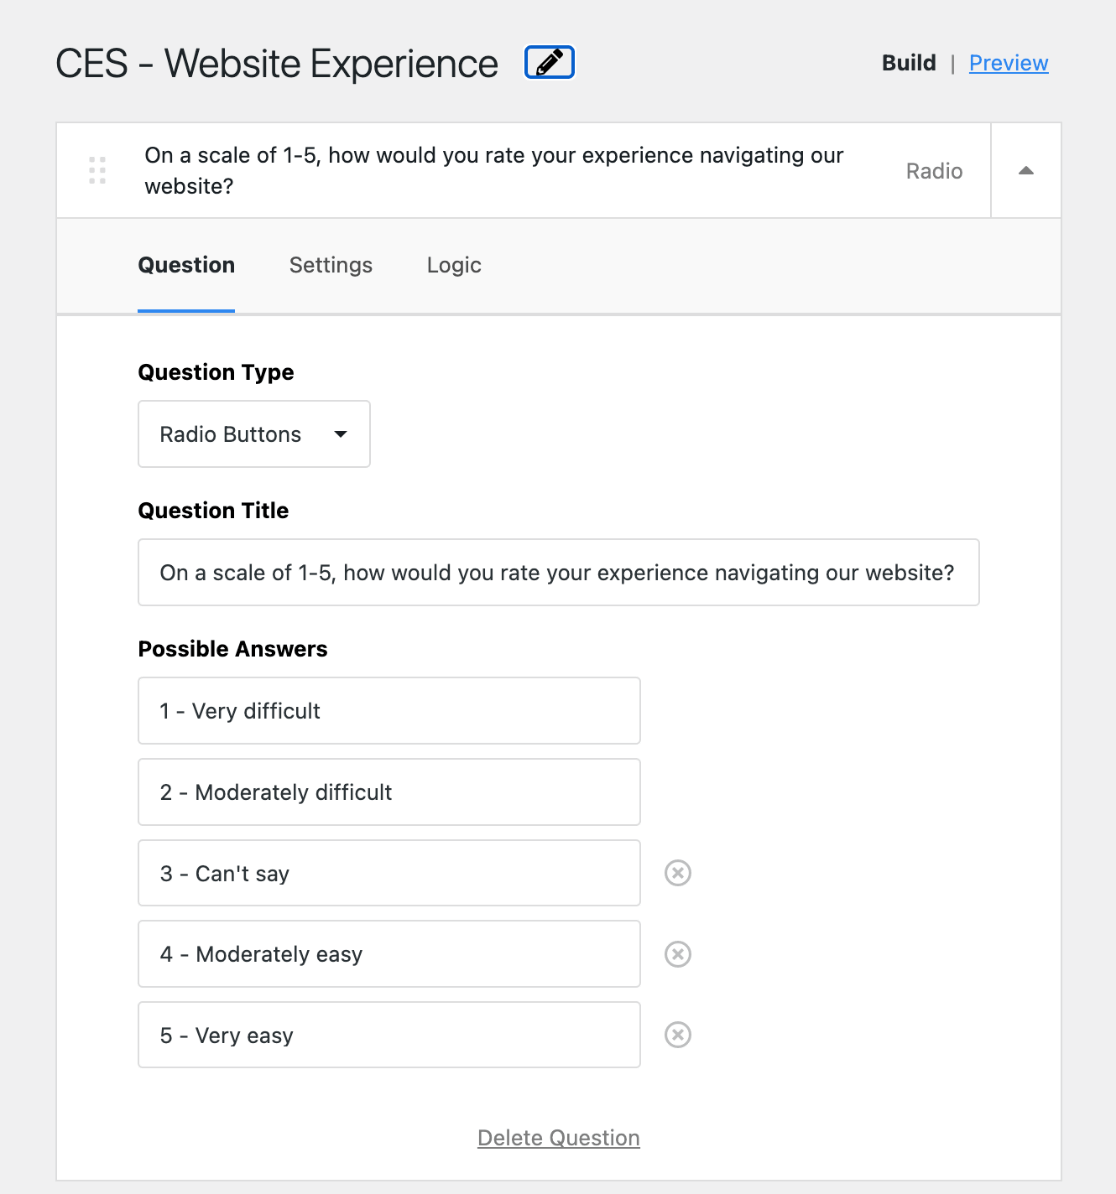Remove the "4 - Moderately easy" answer
1116x1194 pixels.
[x=678, y=954]
